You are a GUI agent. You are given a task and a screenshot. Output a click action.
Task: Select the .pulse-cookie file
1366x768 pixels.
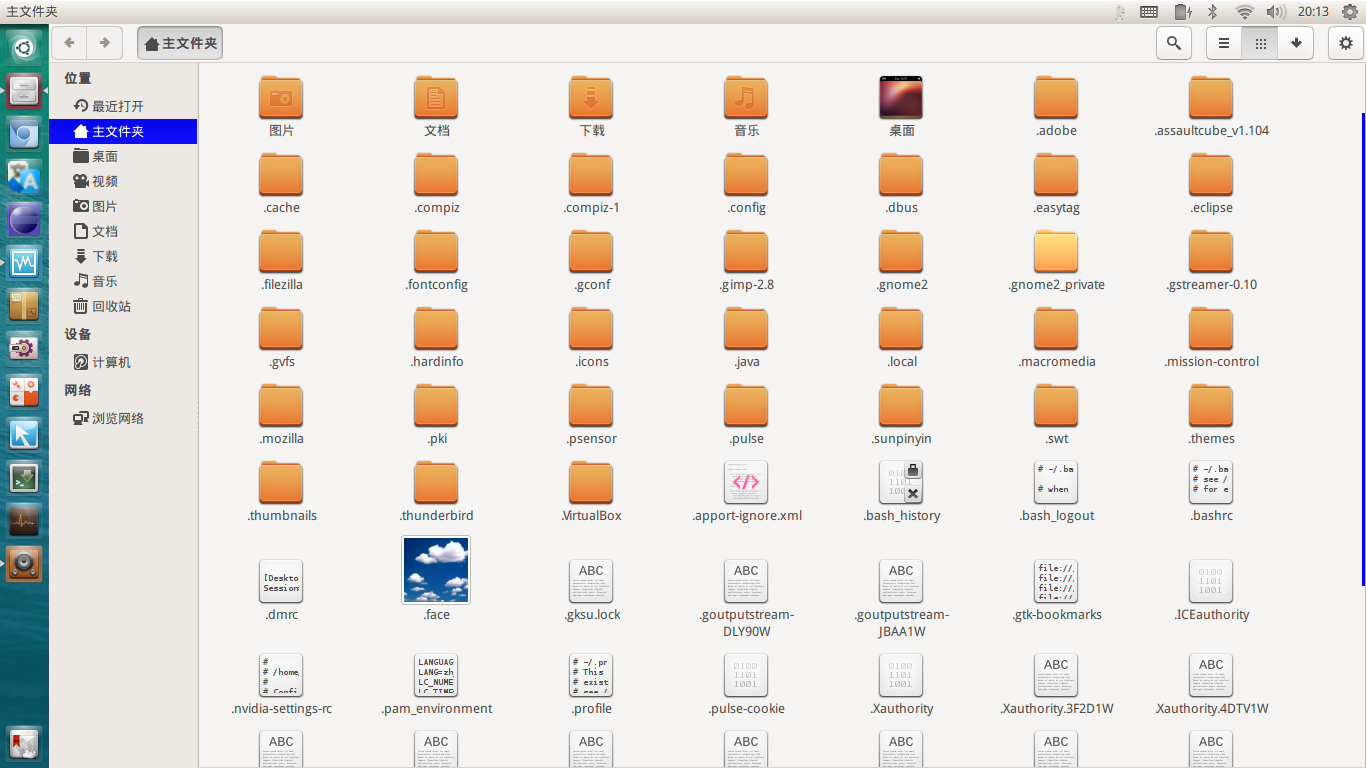pyautogui.click(x=746, y=676)
